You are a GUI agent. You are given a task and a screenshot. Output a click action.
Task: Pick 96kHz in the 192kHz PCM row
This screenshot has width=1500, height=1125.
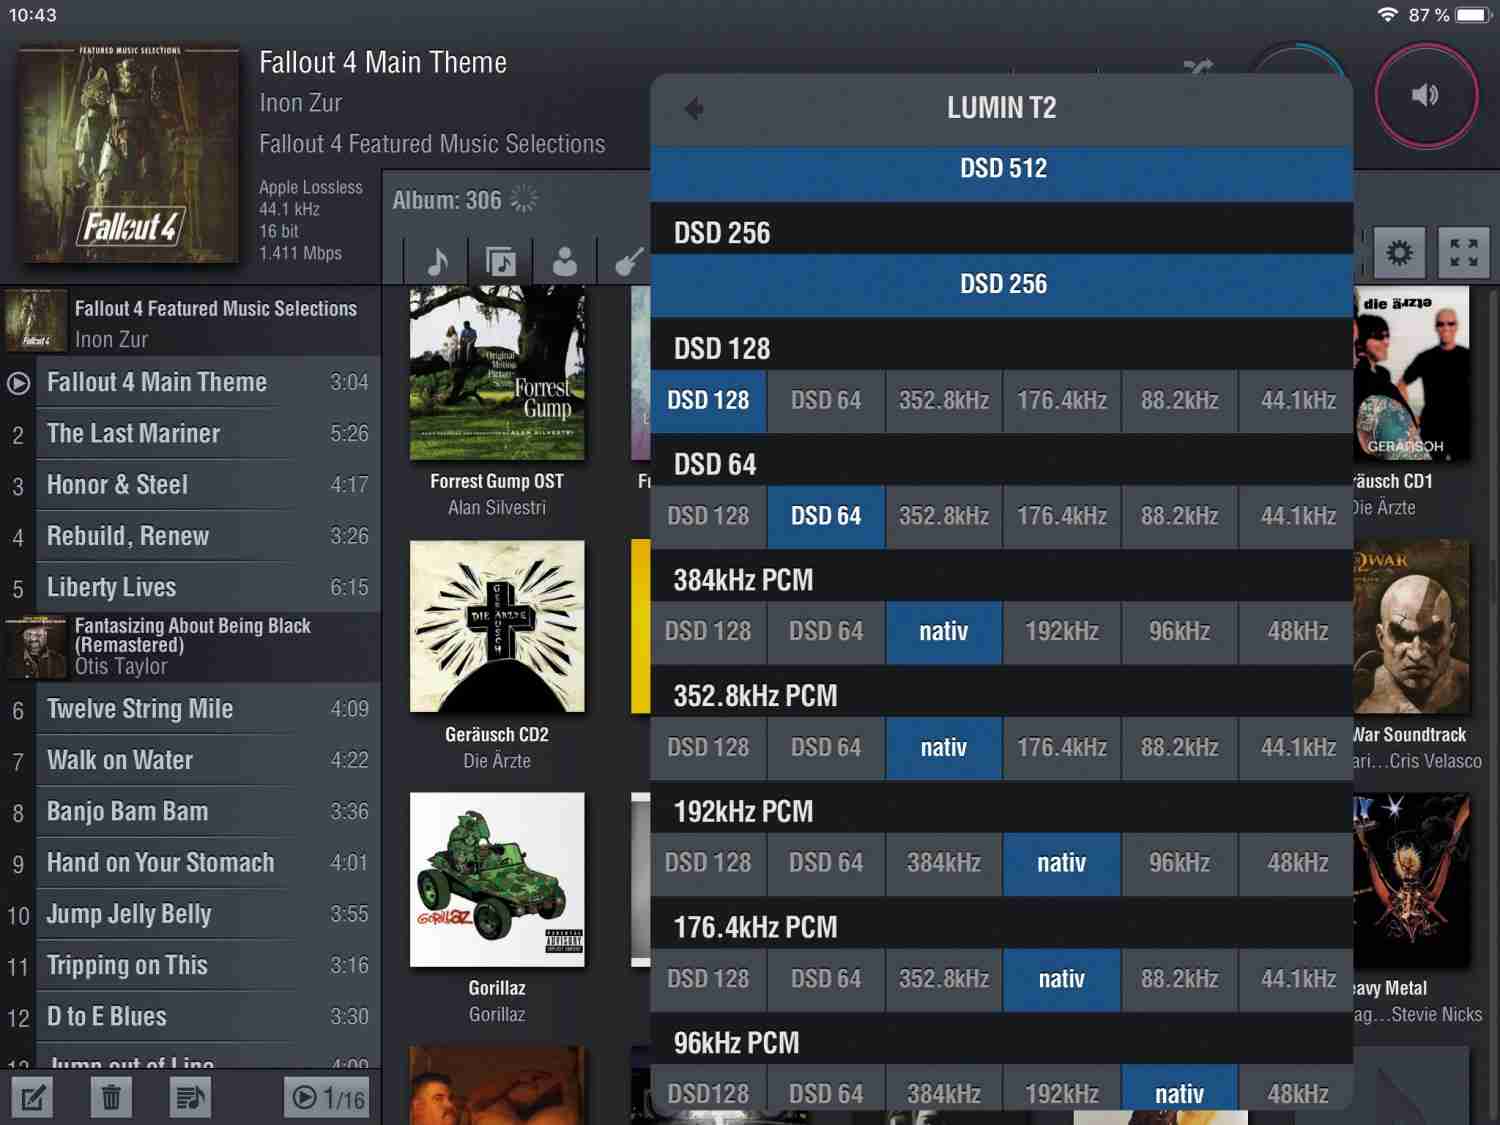point(1180,863)
